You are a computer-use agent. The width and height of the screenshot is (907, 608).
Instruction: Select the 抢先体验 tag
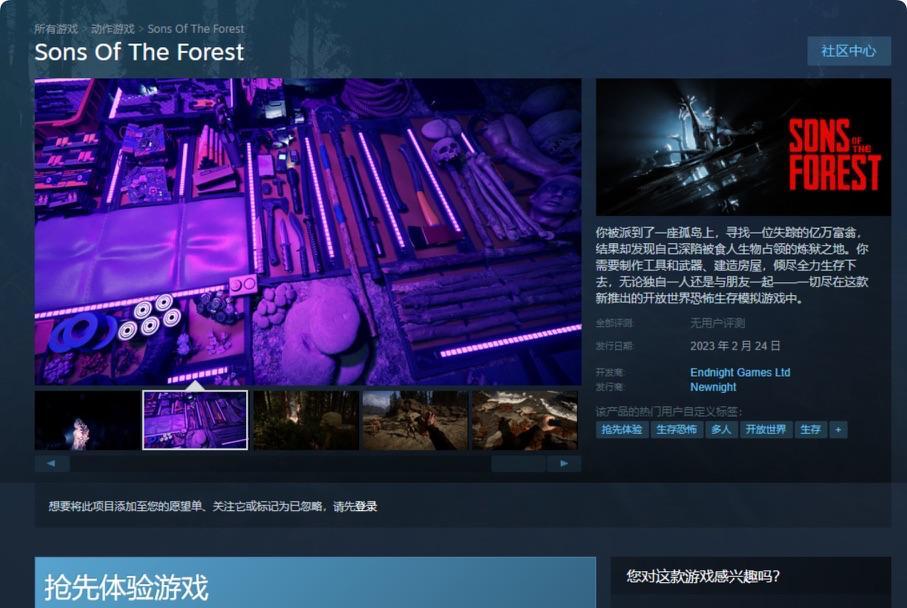click(x=622, y=430)
